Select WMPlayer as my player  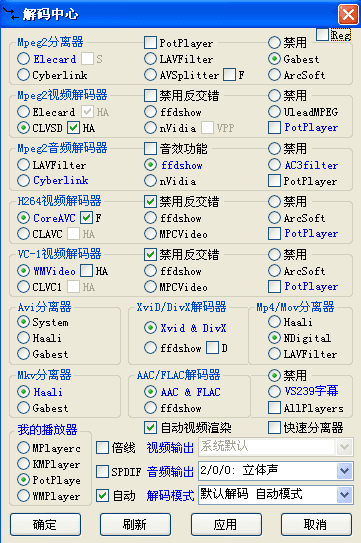point(23,496)
